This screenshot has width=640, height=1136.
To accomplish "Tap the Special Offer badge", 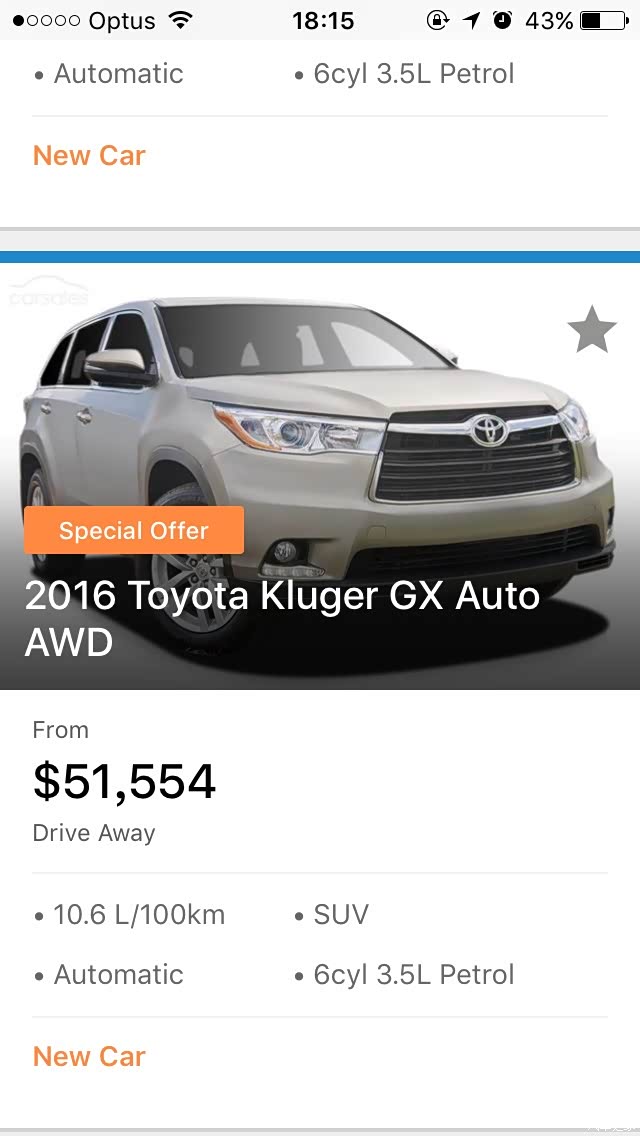I will [134, 530].
